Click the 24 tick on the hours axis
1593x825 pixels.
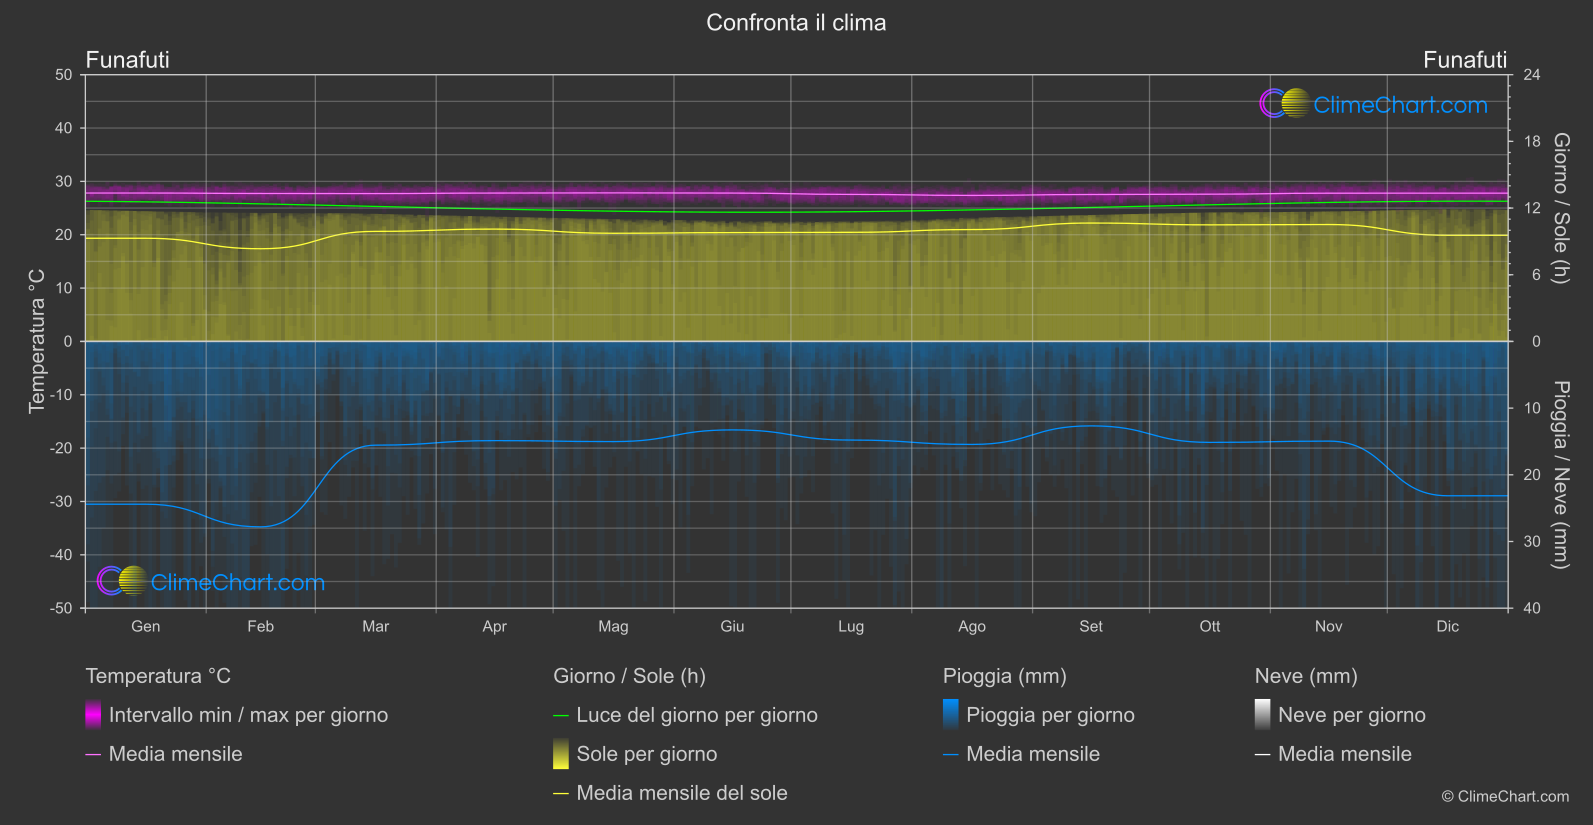click(x=1532, y=75)
